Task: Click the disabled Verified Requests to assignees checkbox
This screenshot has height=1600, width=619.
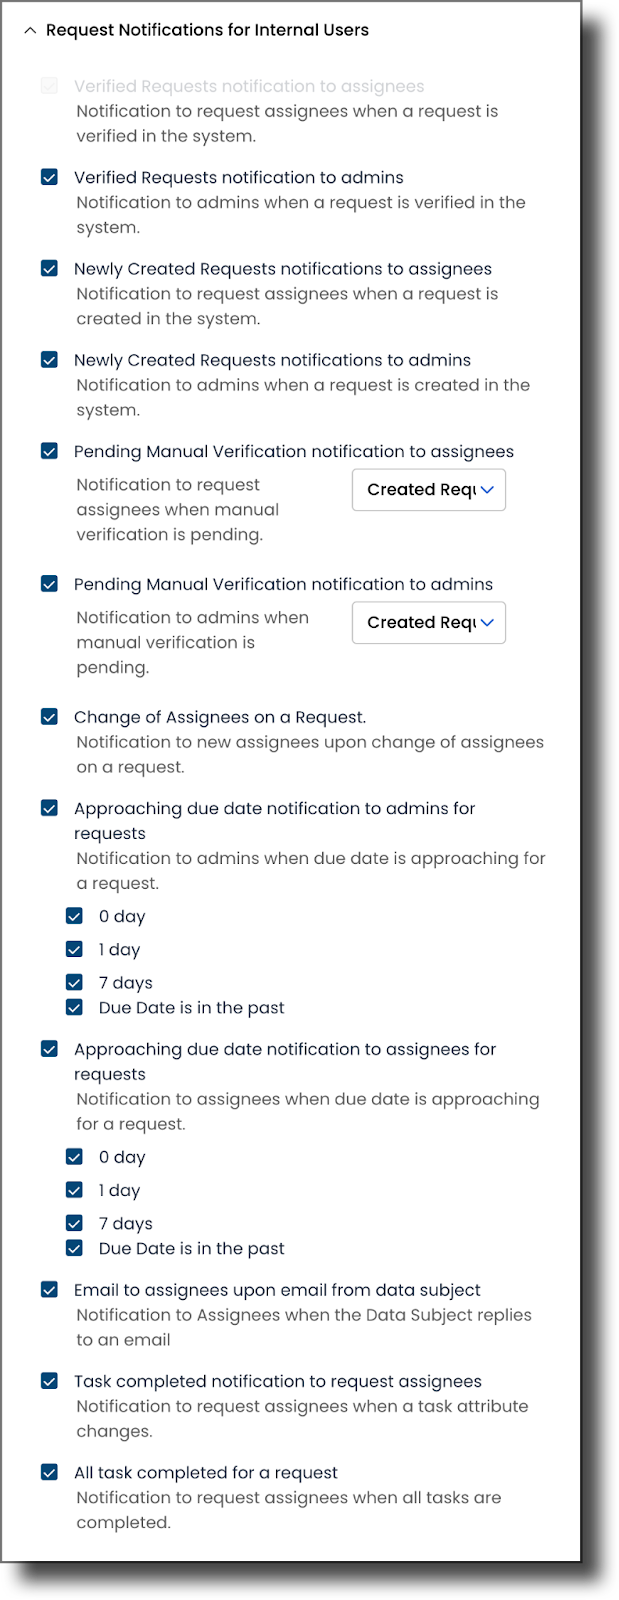Action: point(49,86)
